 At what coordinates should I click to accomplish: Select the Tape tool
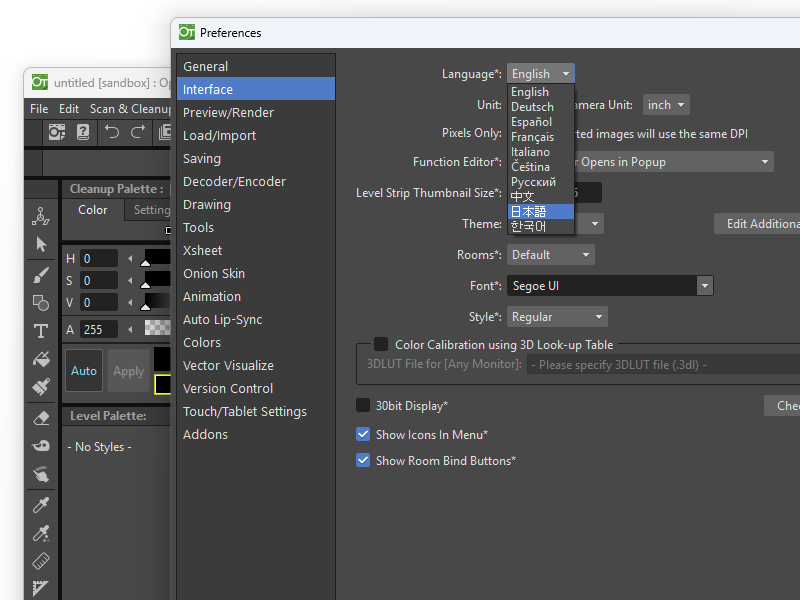click(x=41, y=446)
